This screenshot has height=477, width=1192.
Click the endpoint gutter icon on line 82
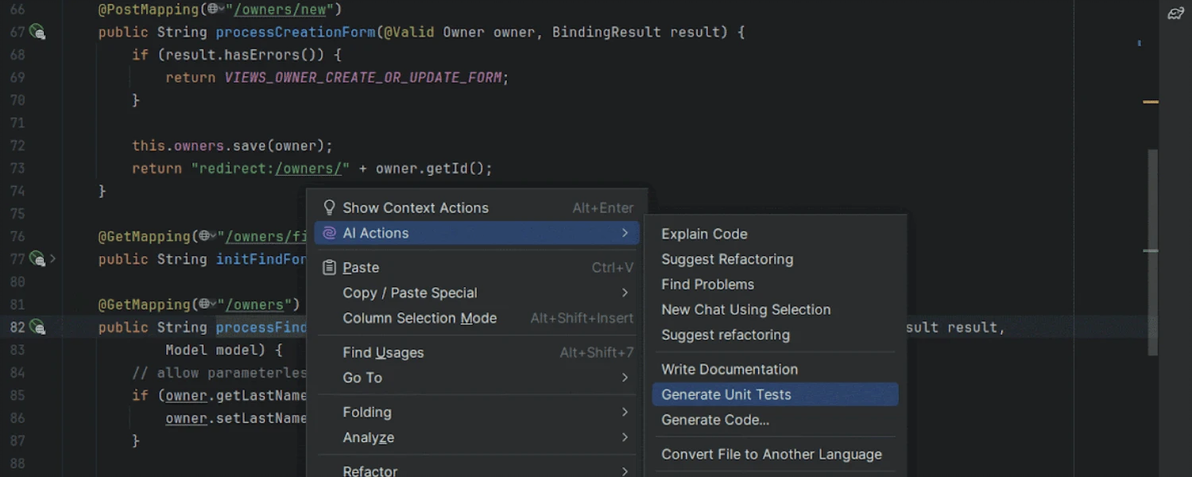click(x=37, y=327)
